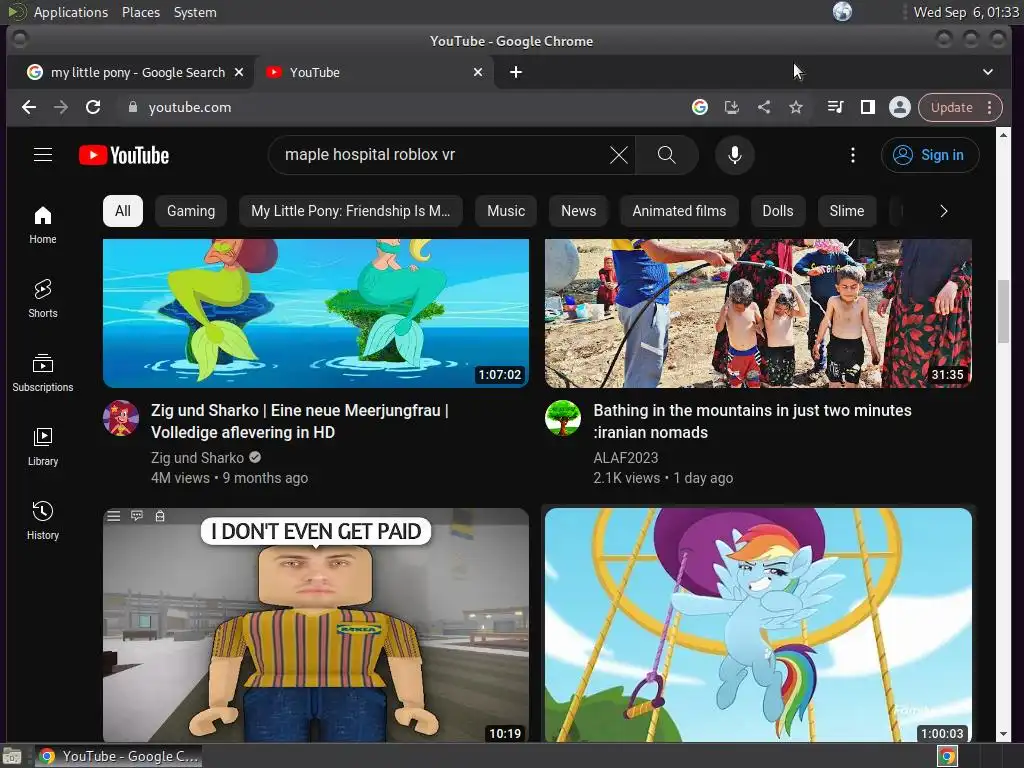Screen dimensions: 1024x768
Task: Click the Wed Sep 6 clock in panel
Action: [x=966, y=12]
